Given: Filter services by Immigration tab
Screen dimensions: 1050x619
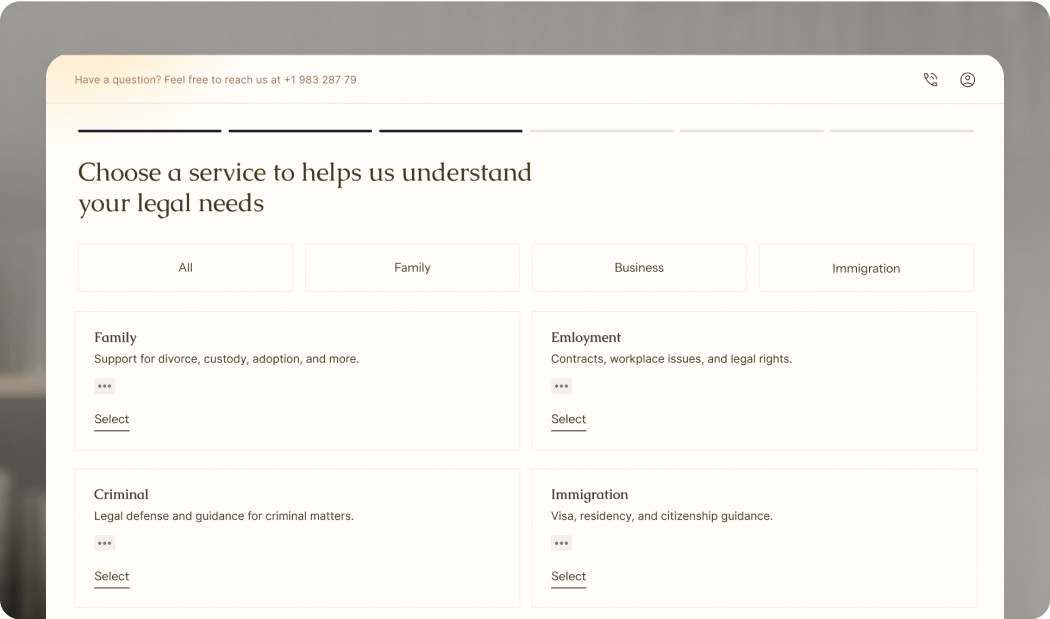Looking at the screenshot, I should point(866,268).
